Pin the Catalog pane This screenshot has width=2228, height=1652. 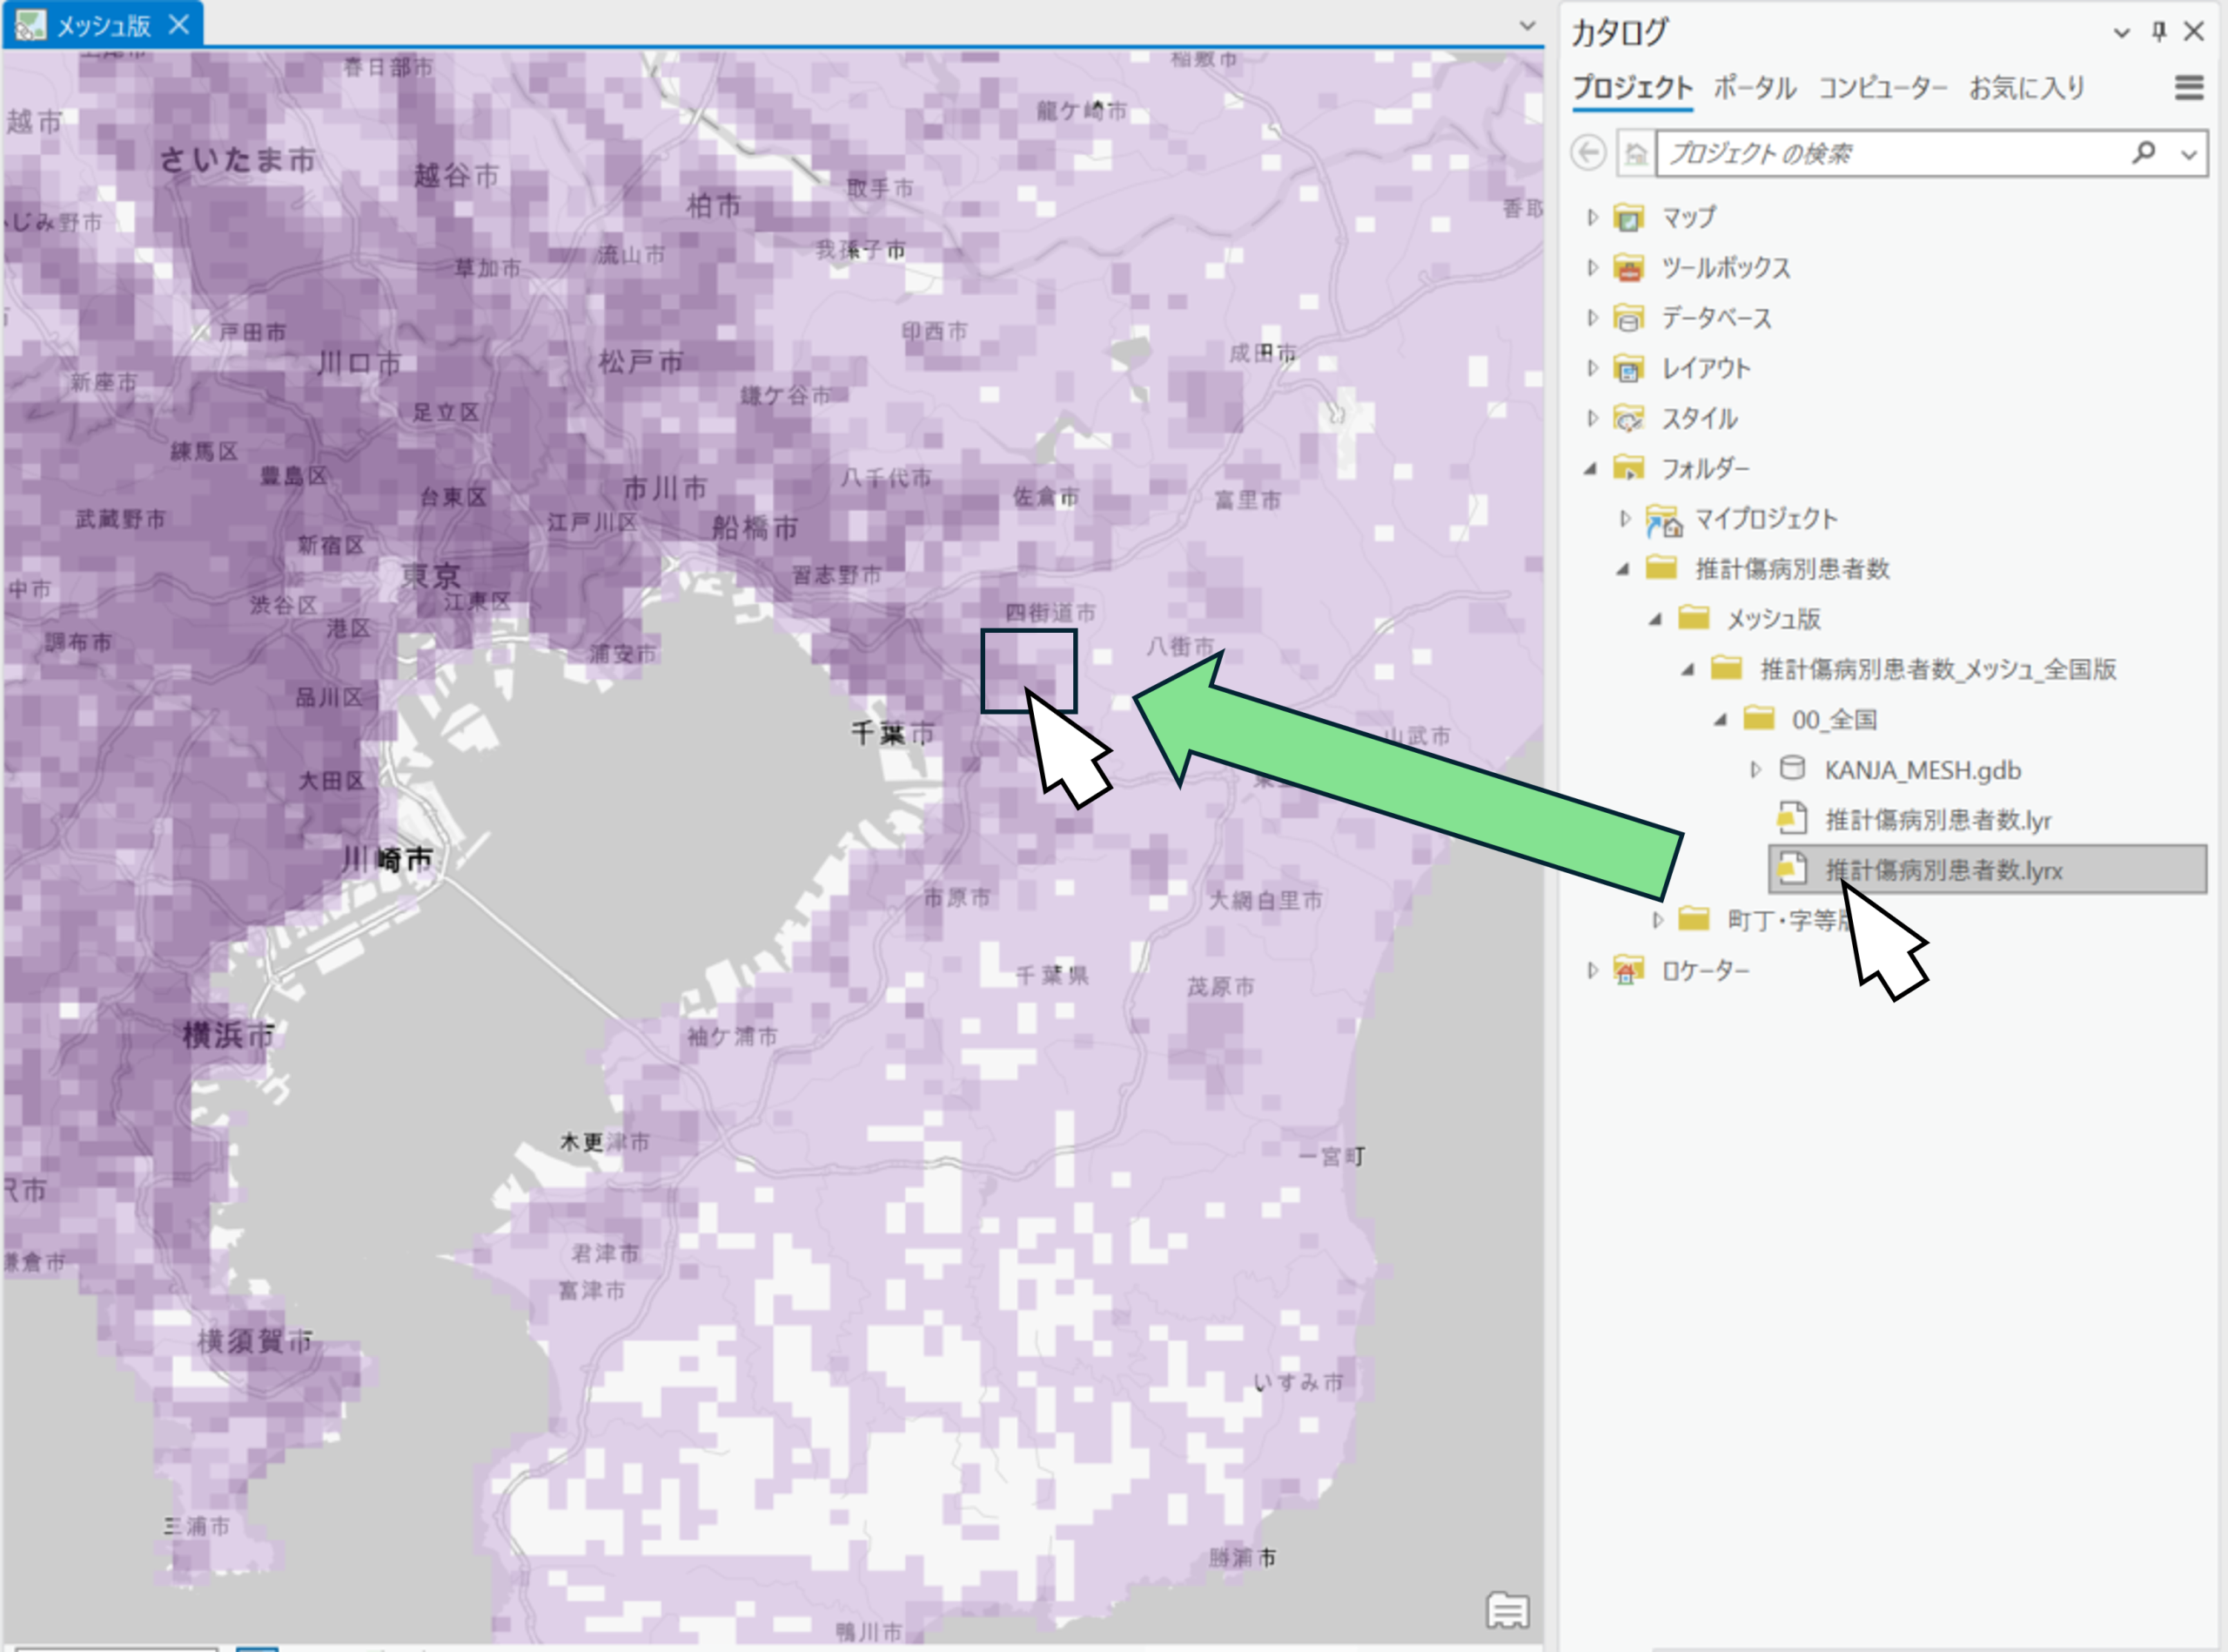tap(2159, 32)
